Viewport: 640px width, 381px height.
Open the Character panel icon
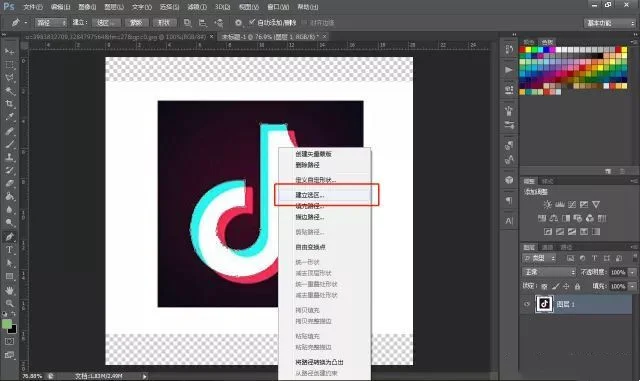pos(509,221)
